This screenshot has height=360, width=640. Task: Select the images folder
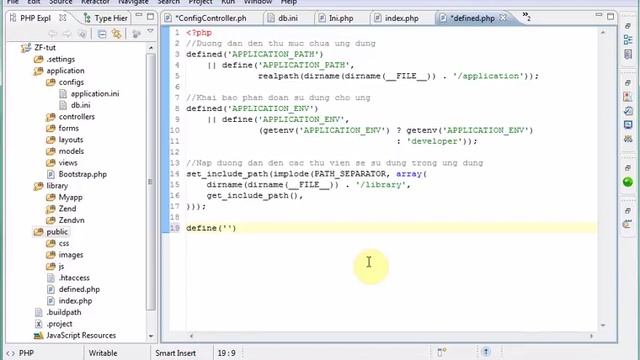[x=71, y=255]
